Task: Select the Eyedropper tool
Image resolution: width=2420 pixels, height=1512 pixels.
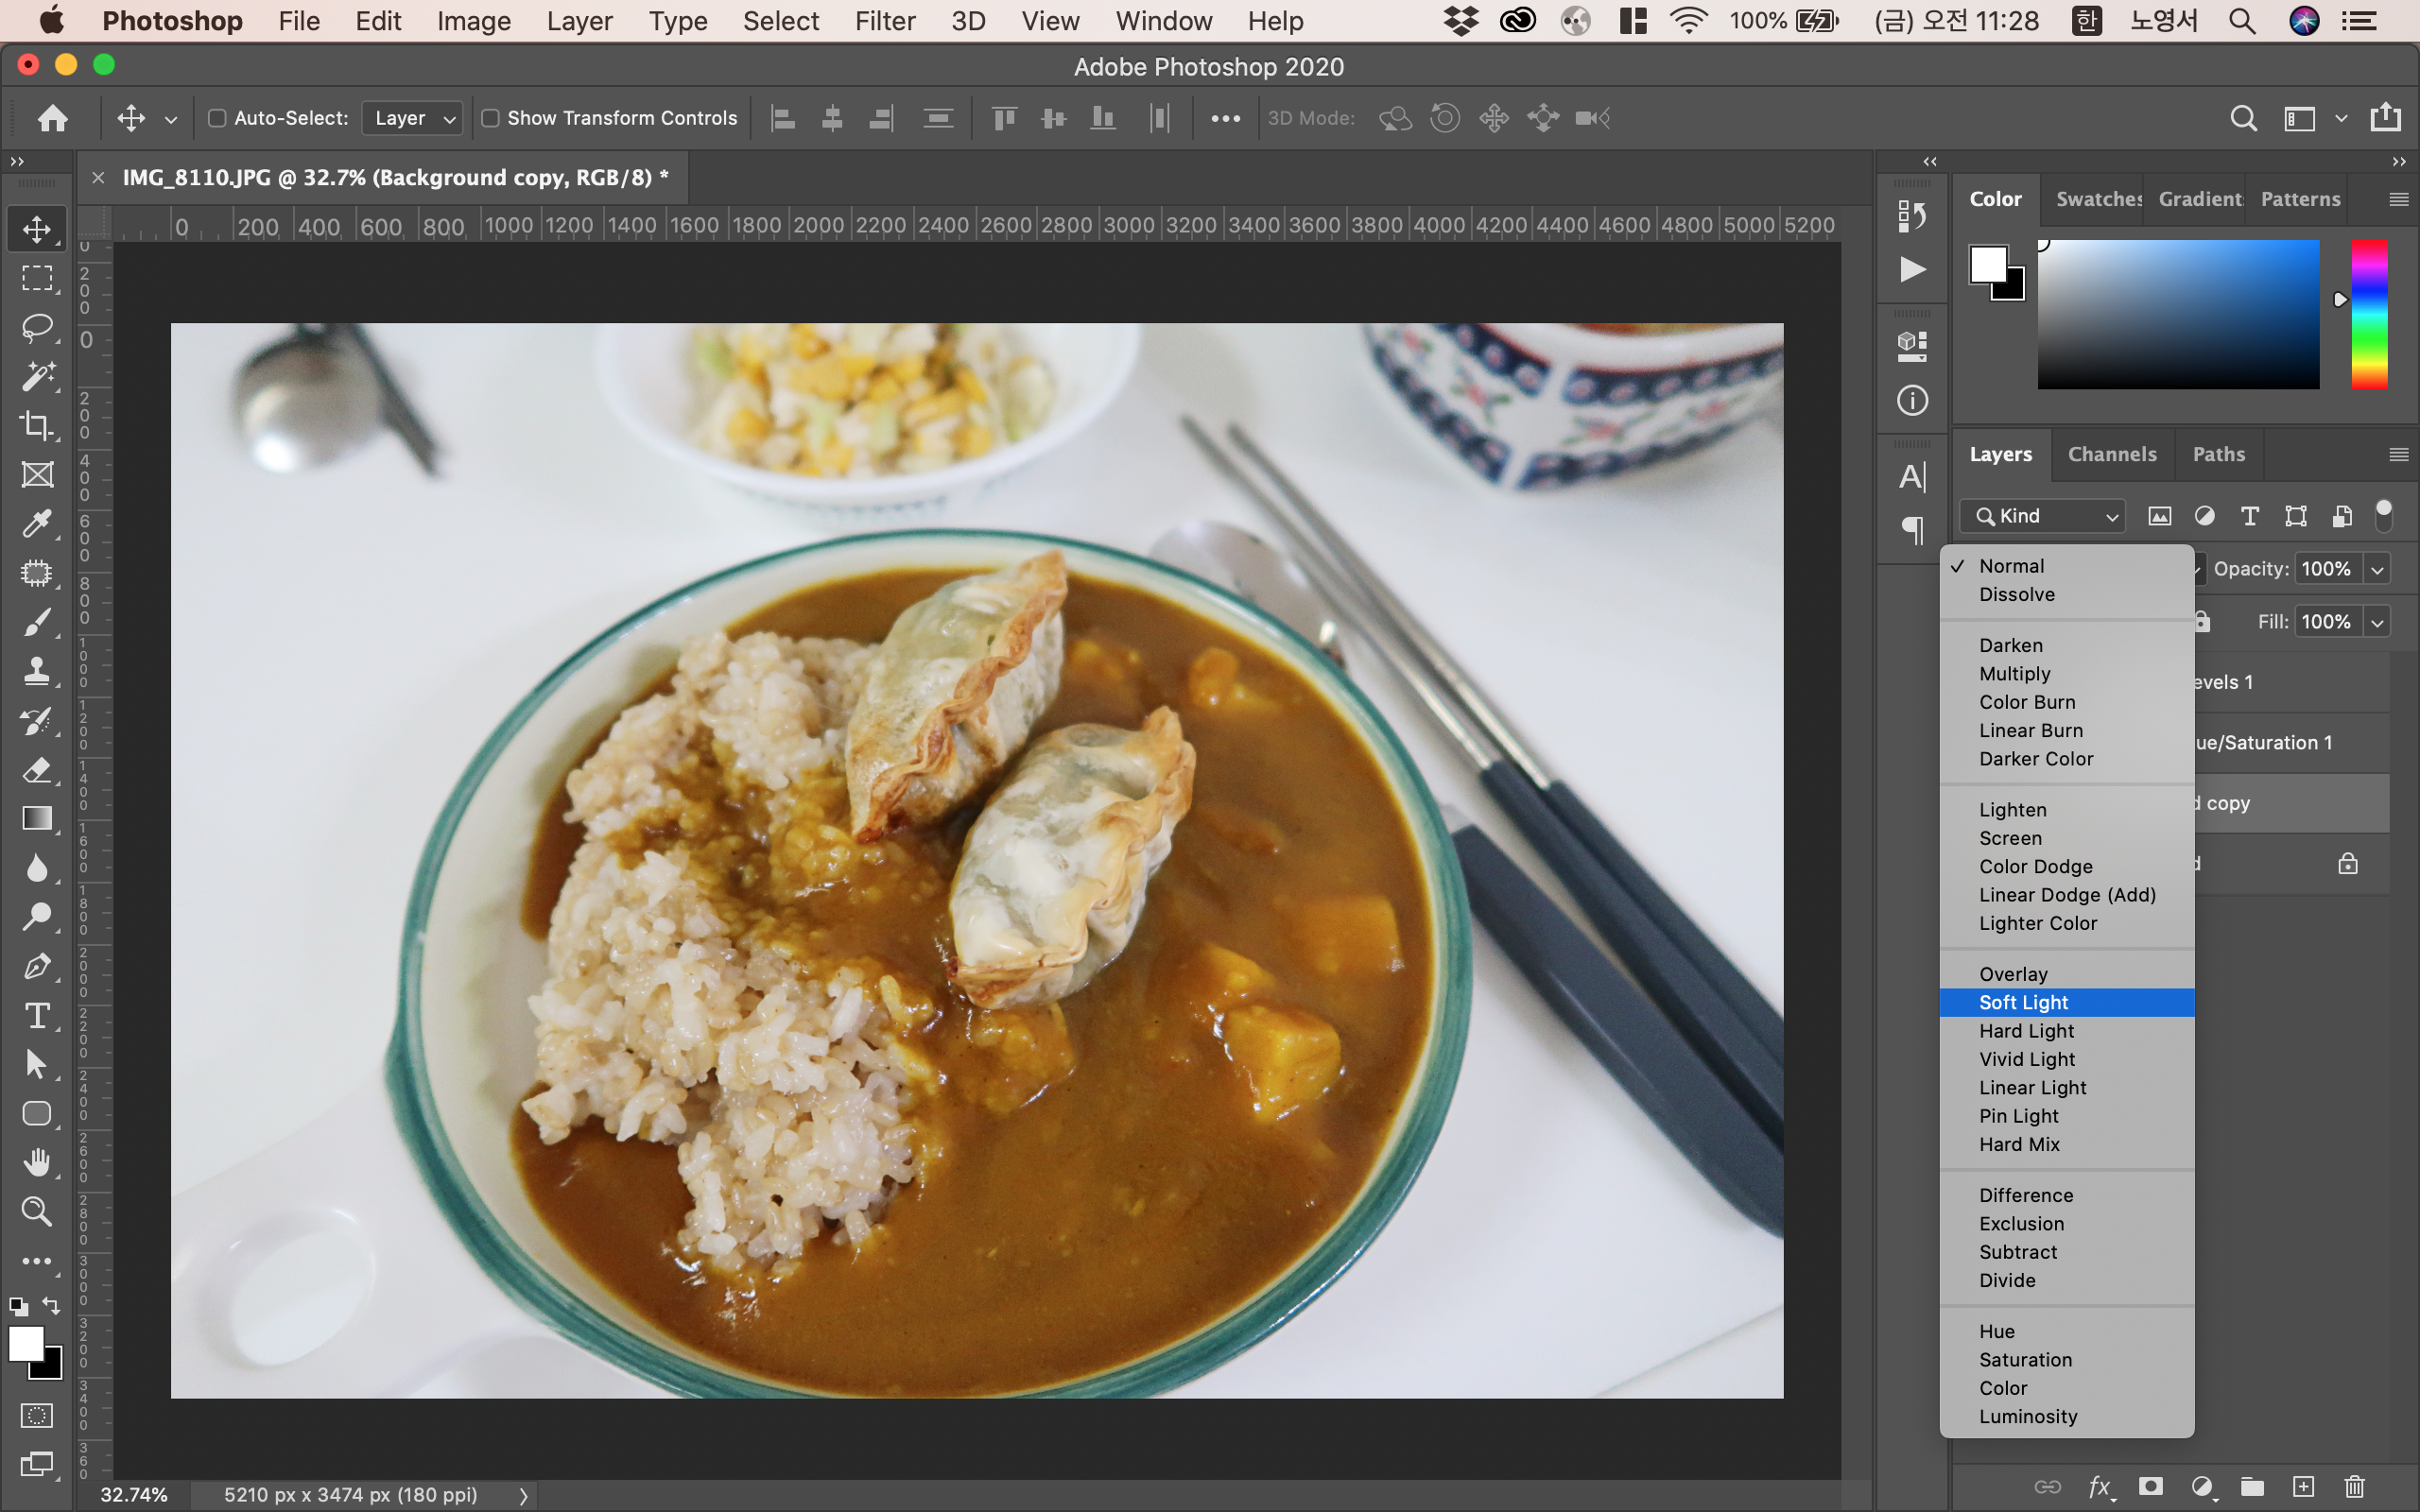Action: pos(37,524)
